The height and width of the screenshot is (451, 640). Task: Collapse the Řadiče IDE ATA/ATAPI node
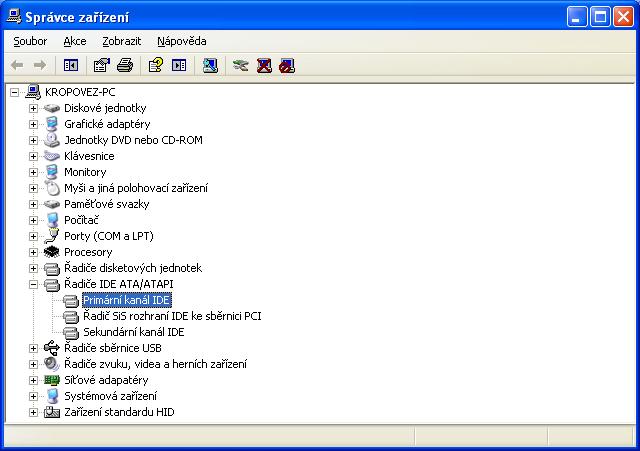33,284
